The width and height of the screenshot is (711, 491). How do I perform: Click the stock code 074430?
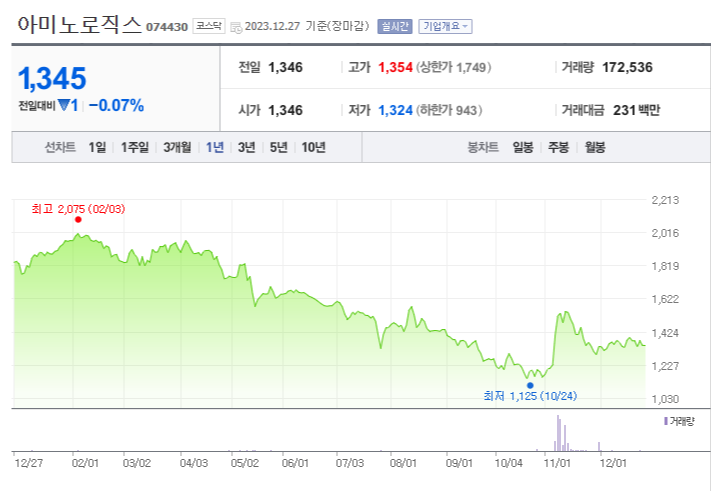166,27
